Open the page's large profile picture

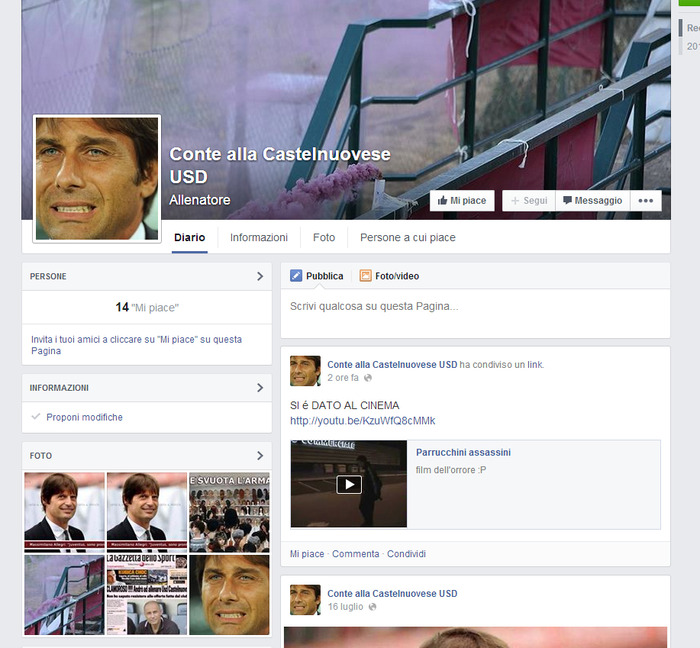pos(97,179)
